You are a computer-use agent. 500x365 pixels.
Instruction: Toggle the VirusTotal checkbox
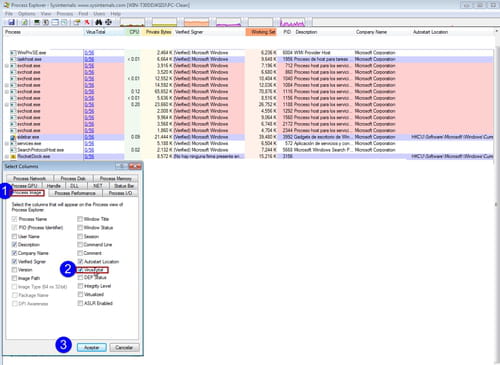tap(80, 270)
